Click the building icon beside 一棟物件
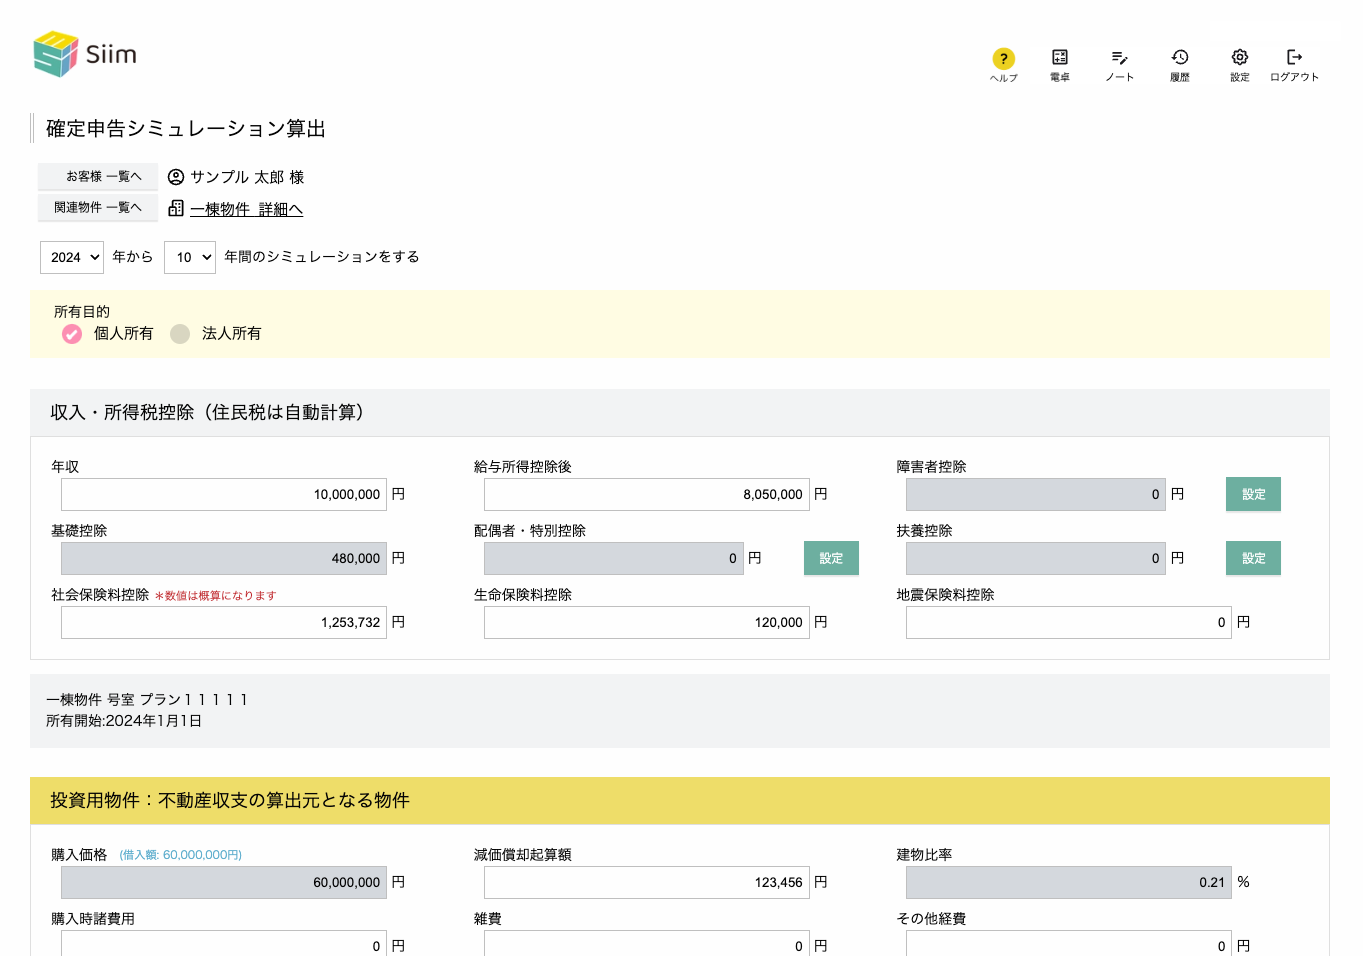1363x956 pixels. (176, 208)
